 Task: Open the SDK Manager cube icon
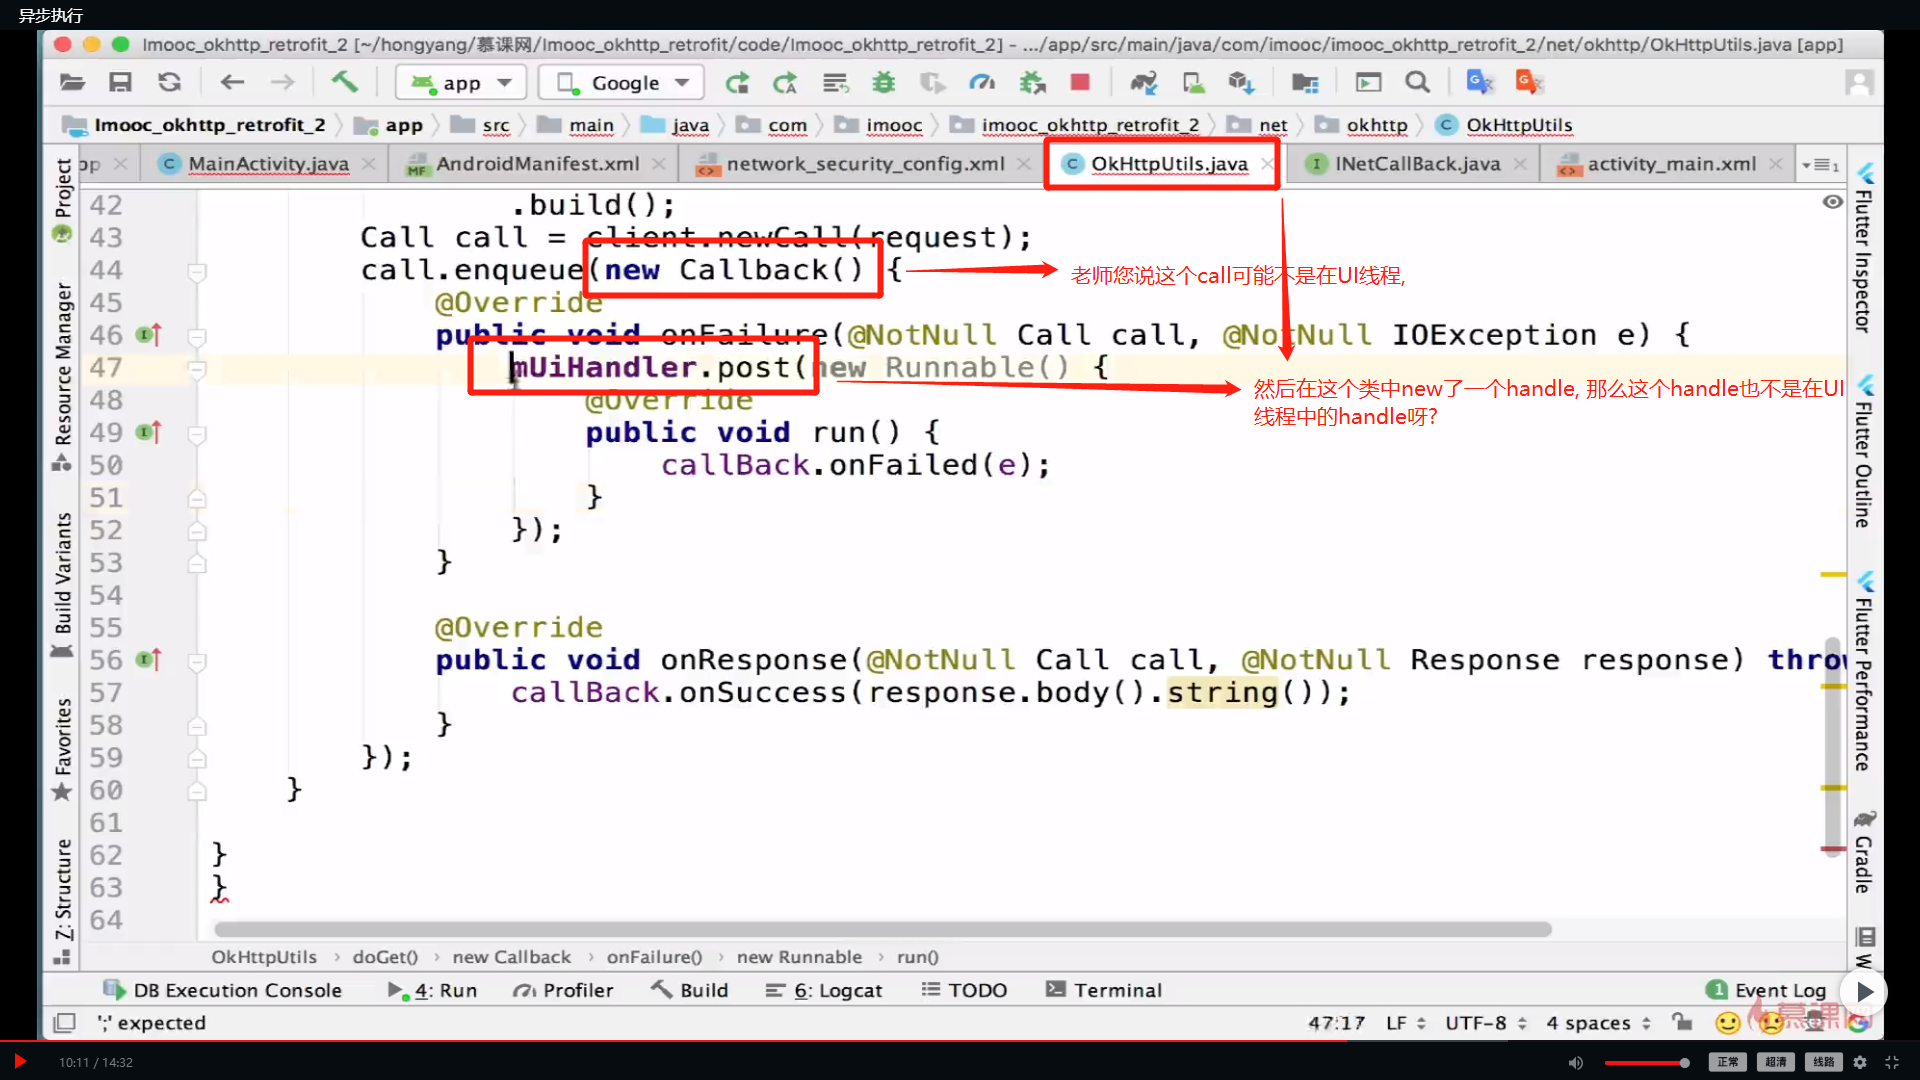(x=1242, y=83)
